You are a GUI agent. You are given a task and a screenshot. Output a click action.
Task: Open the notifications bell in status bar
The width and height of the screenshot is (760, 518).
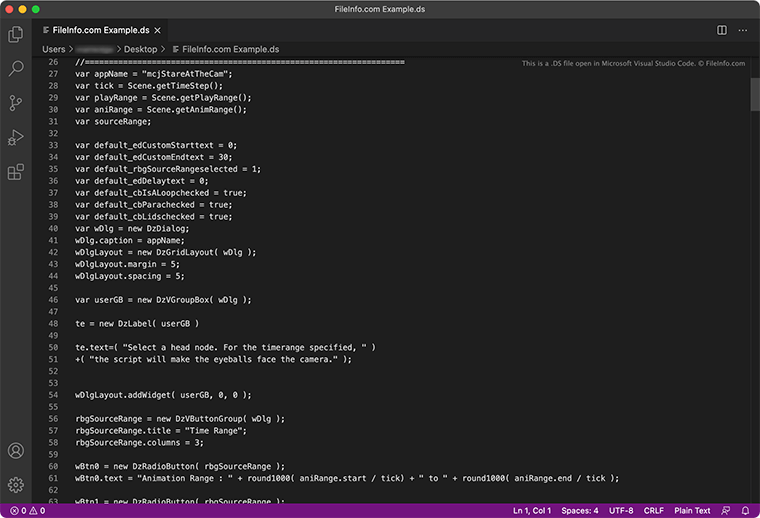[x=746, y=511]
